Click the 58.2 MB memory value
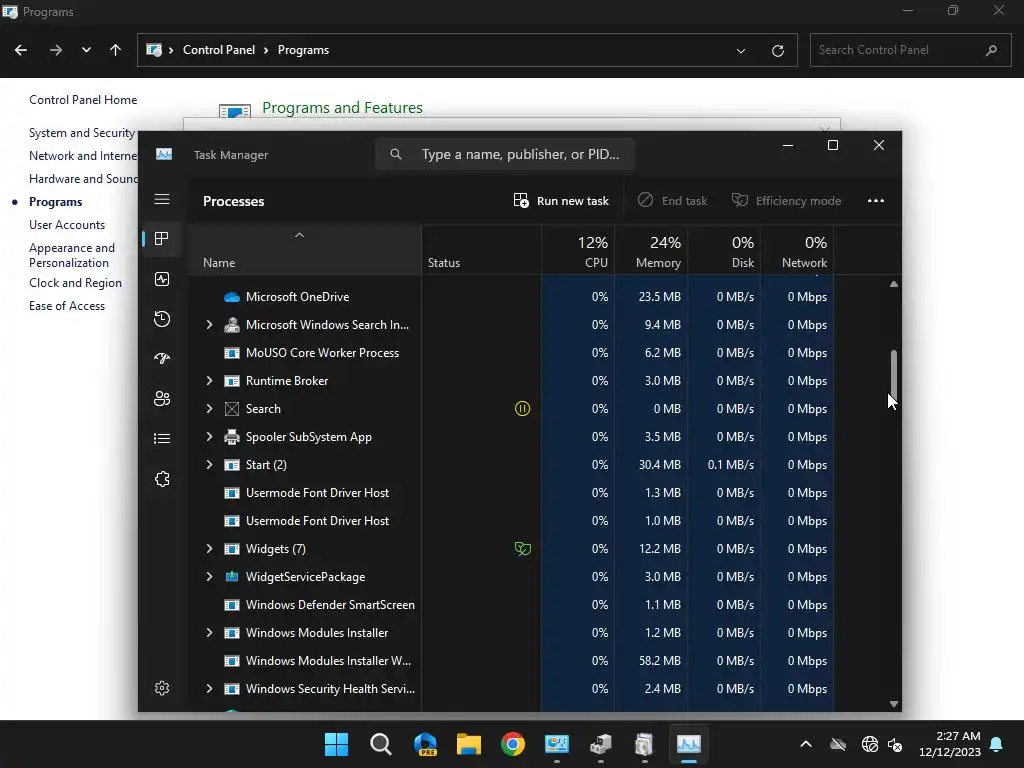The width and height of the screenshot is (1024, 768). pyautogui.click(x=660, y=660)
